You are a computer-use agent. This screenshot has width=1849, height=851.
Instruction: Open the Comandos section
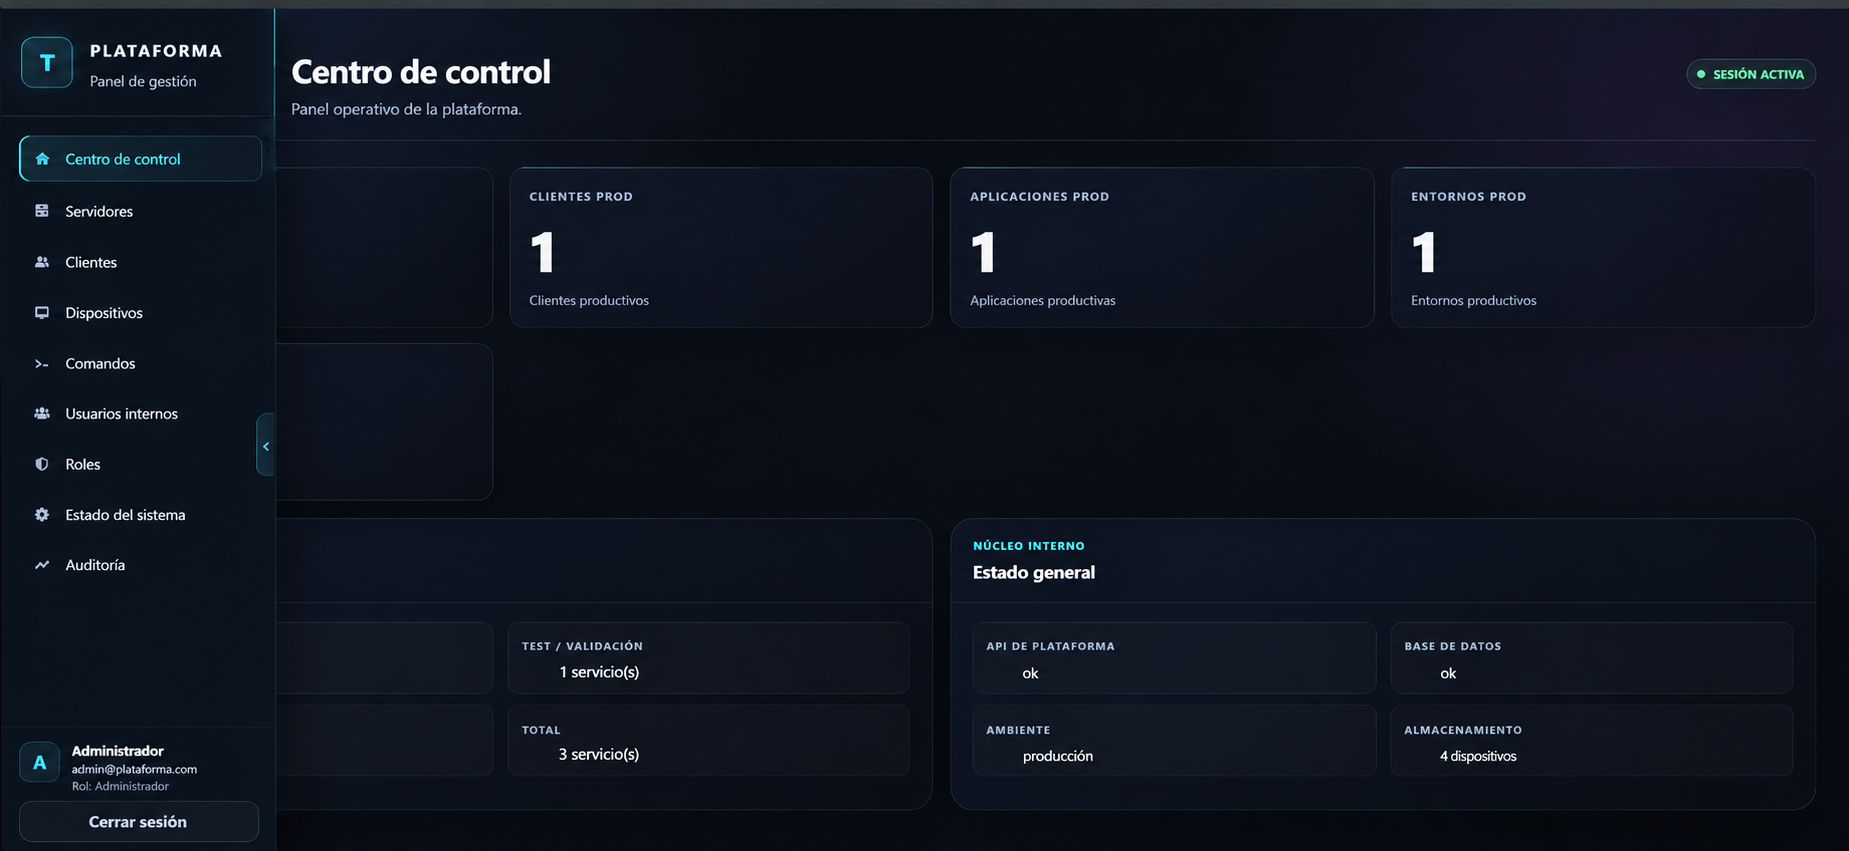141,364
